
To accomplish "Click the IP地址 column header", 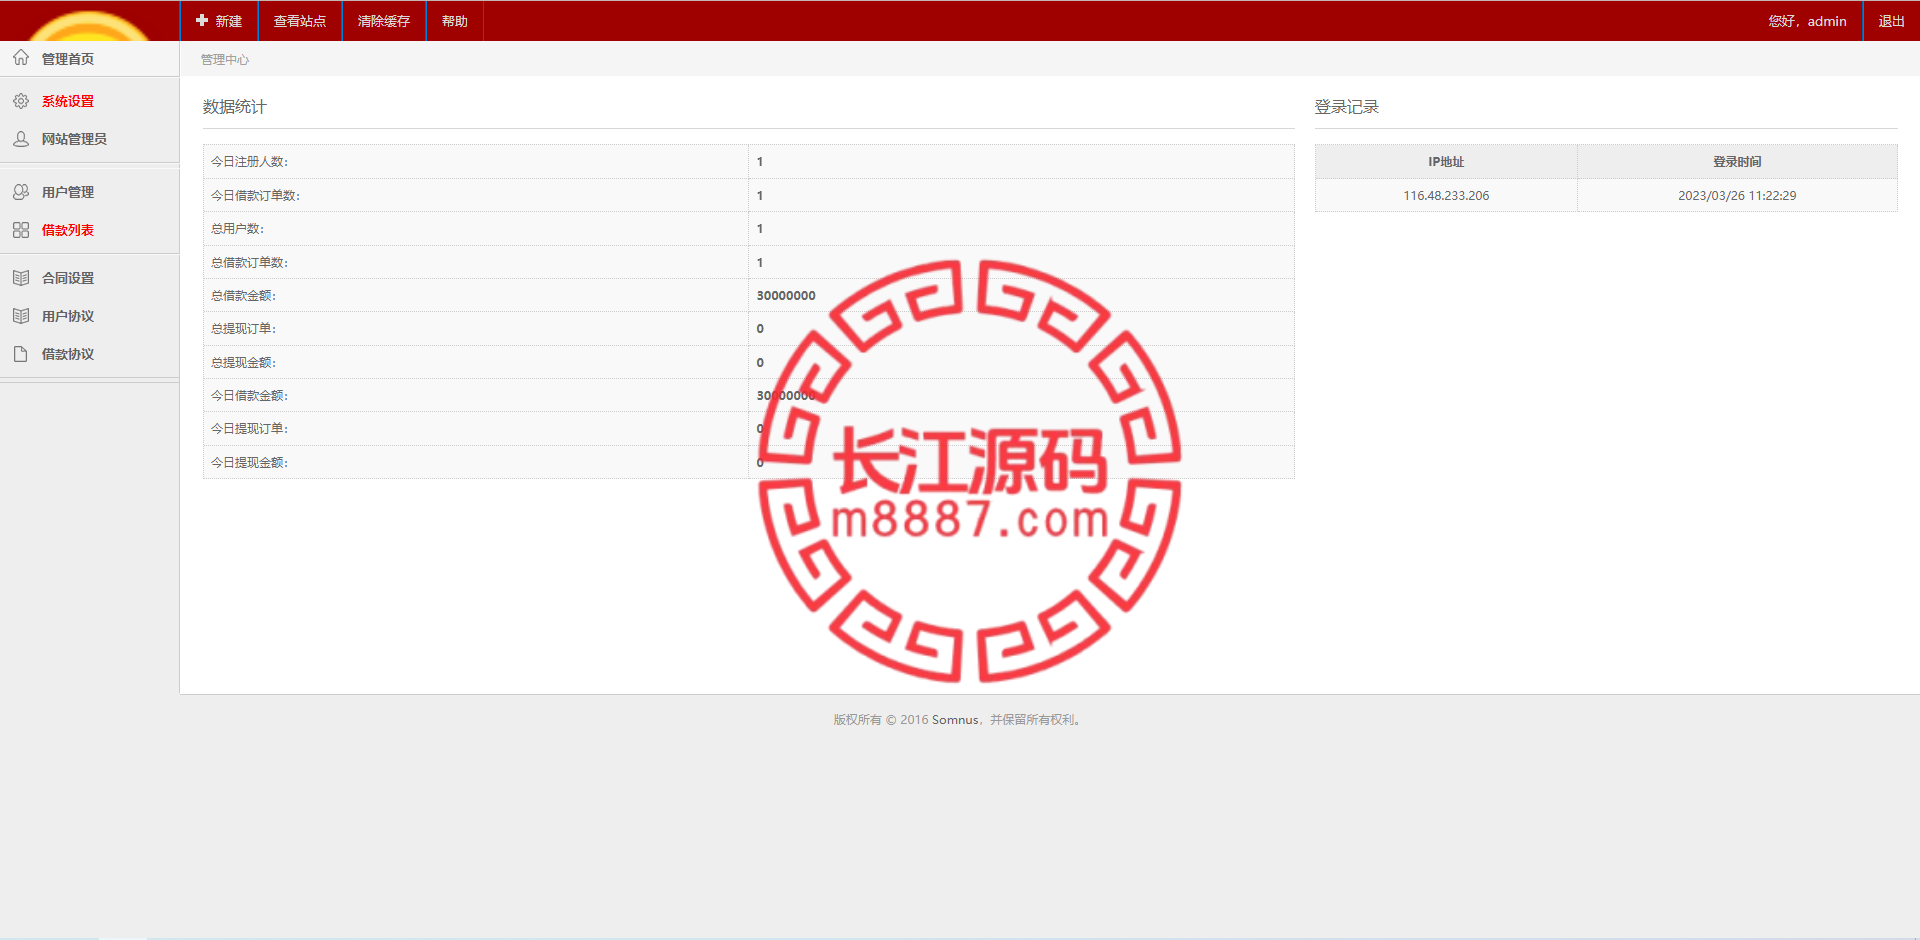I will tap(1446, 162).
